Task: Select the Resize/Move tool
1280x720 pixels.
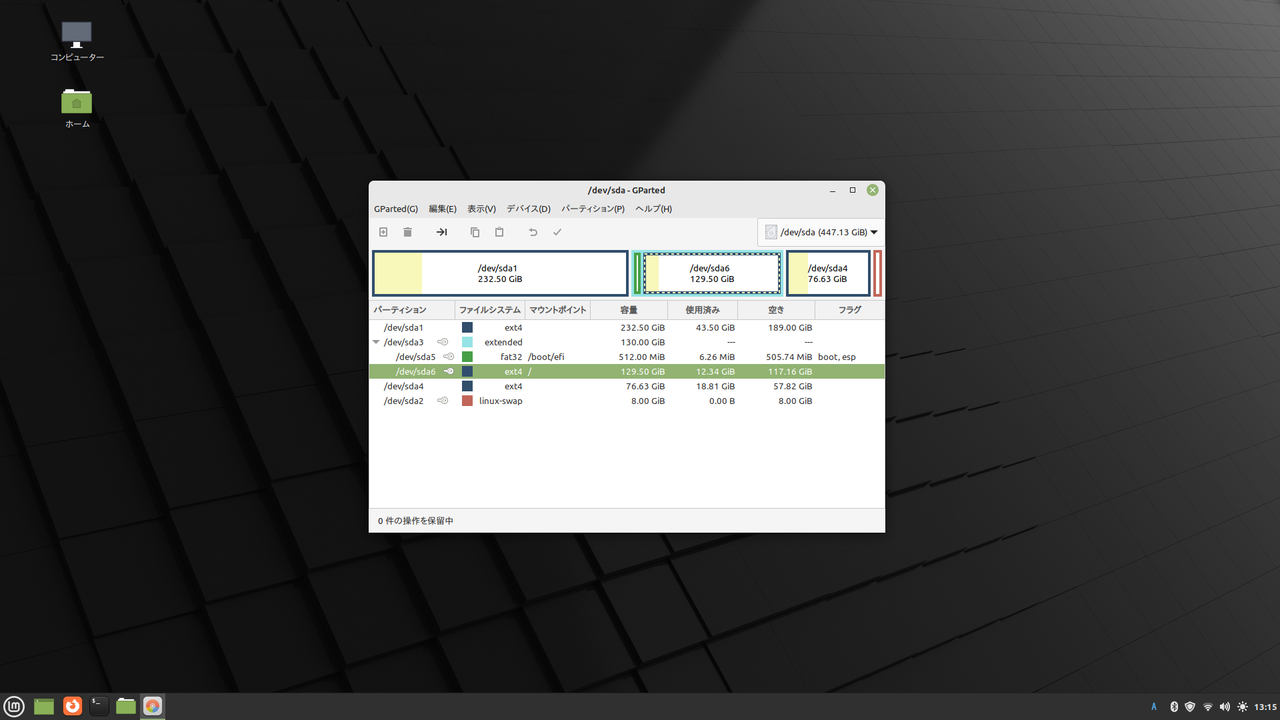Action: tap(441, 231)
